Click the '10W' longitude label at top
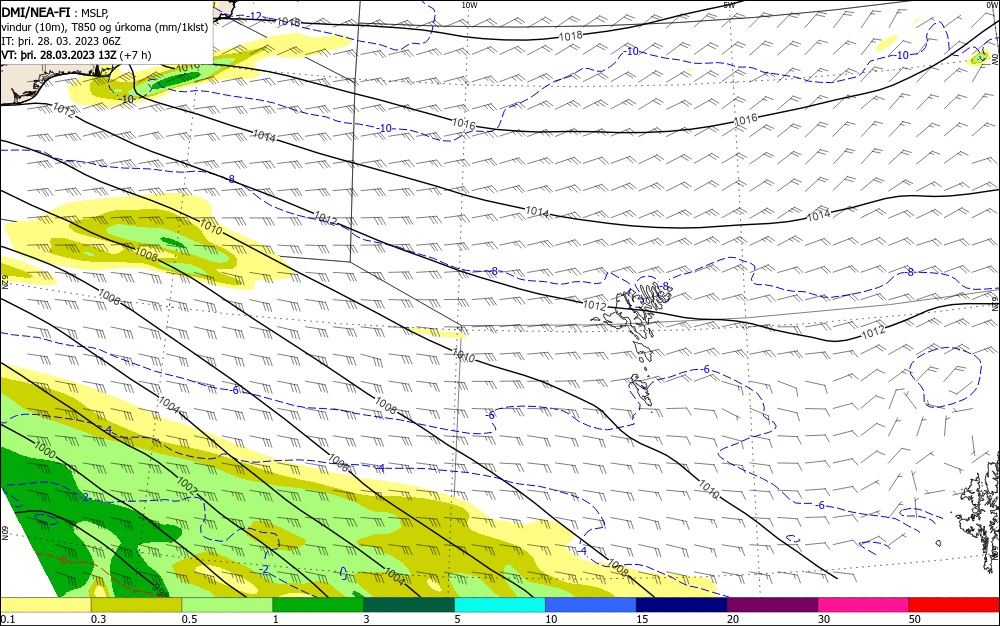Screen dimensions: 1000x626 pyautogui.click(x=469, y=5)
